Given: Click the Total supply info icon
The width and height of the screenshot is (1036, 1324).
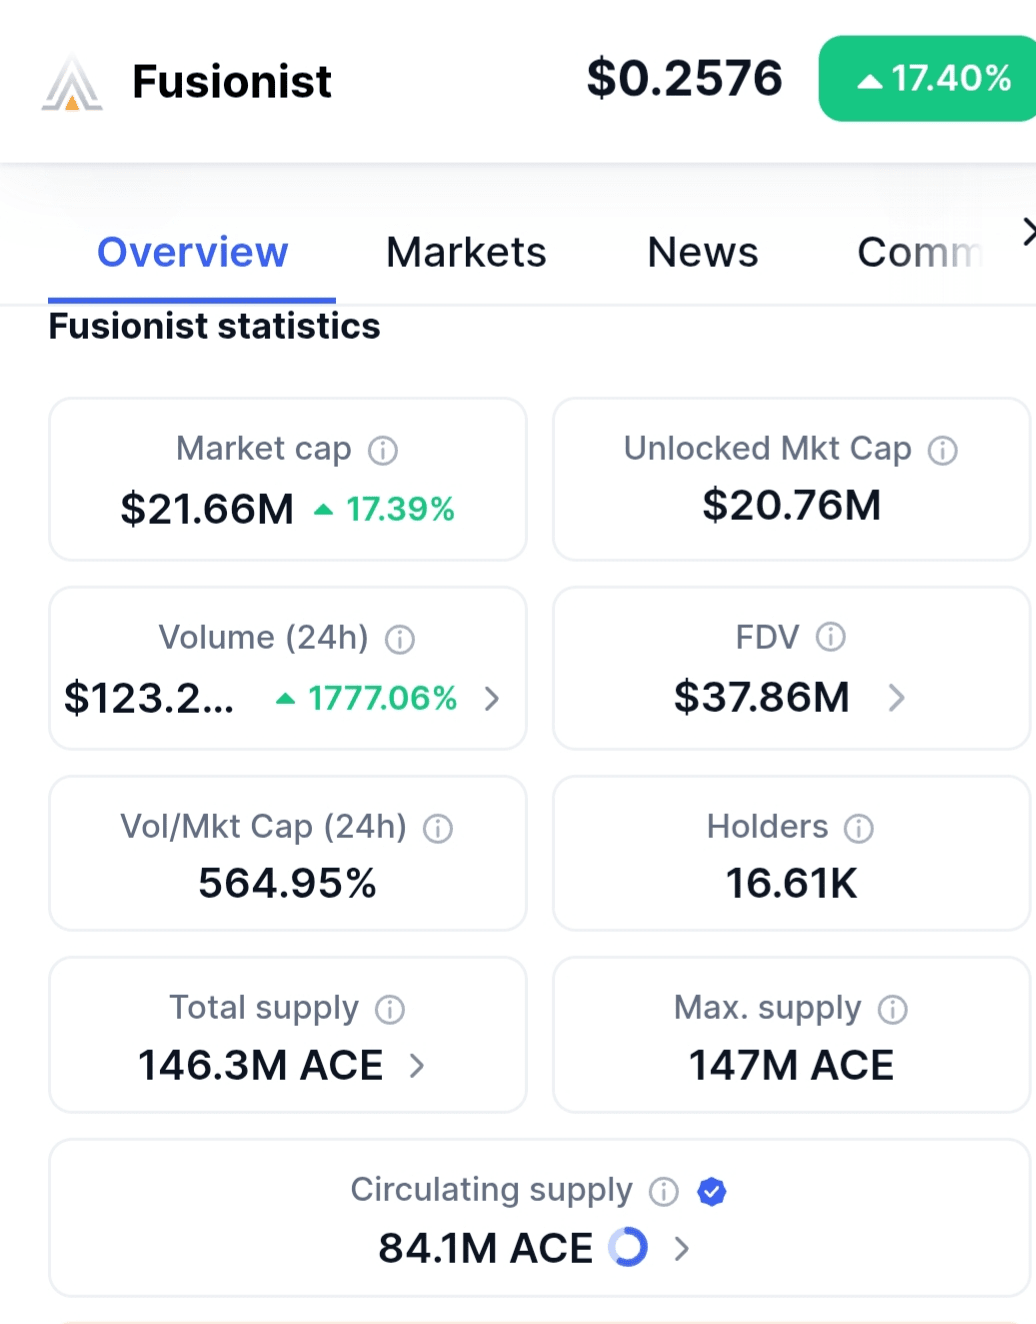Looking at the screenshot, I should coord(390,1010).
